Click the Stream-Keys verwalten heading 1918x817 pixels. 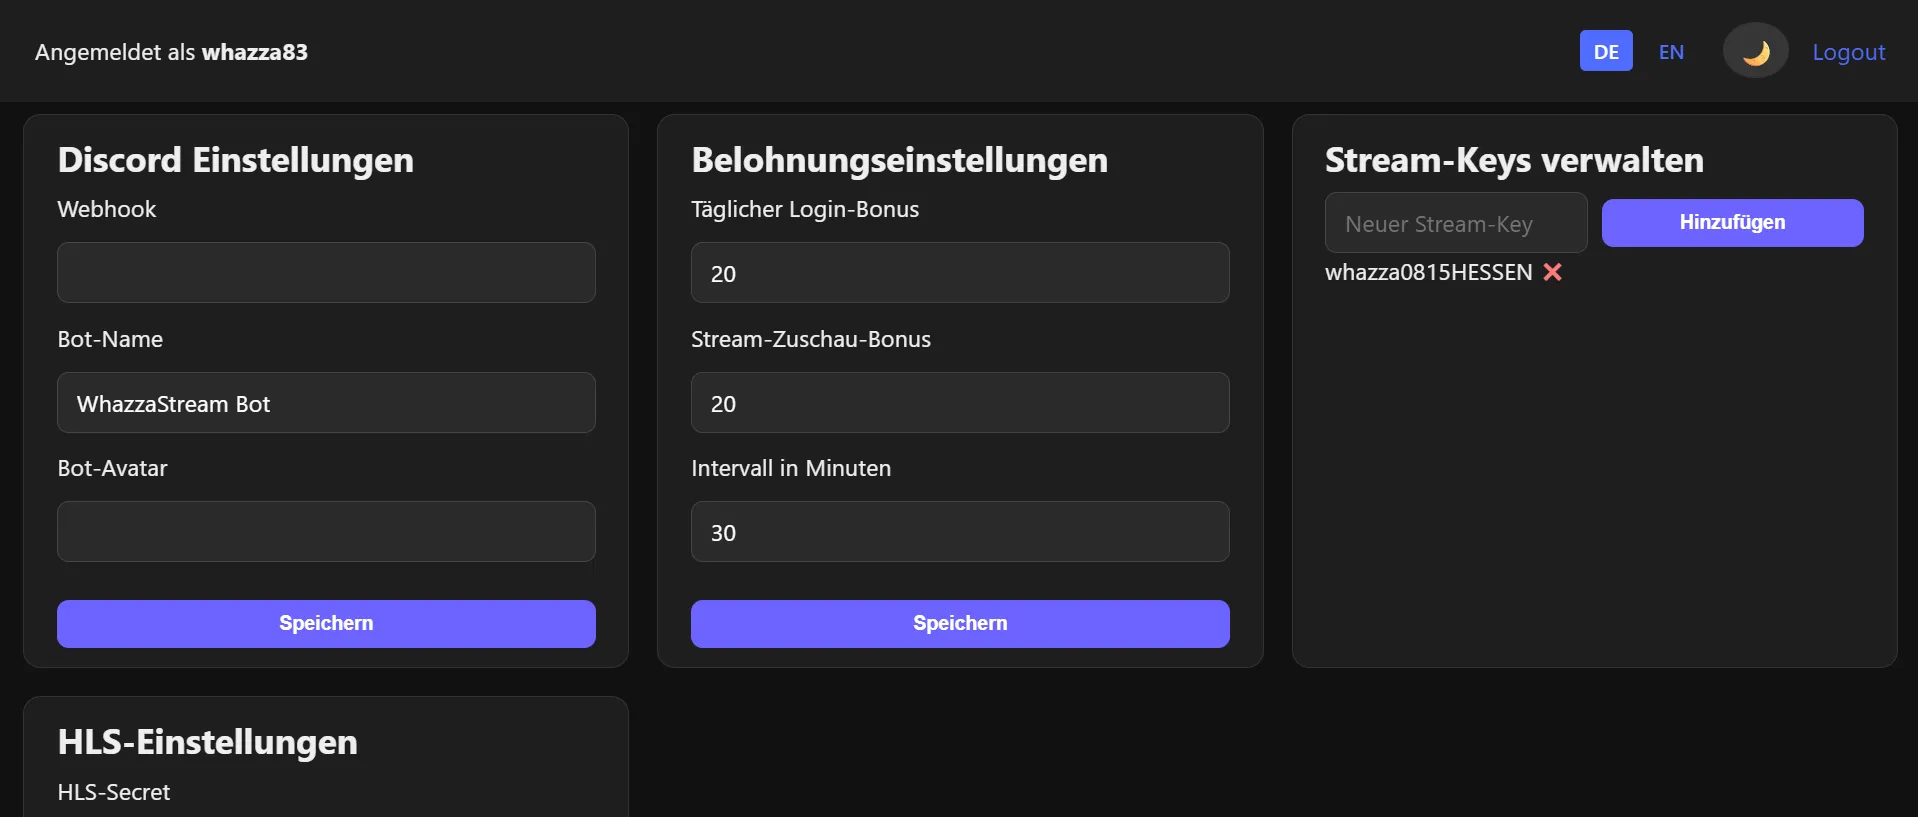(1514, 160)
